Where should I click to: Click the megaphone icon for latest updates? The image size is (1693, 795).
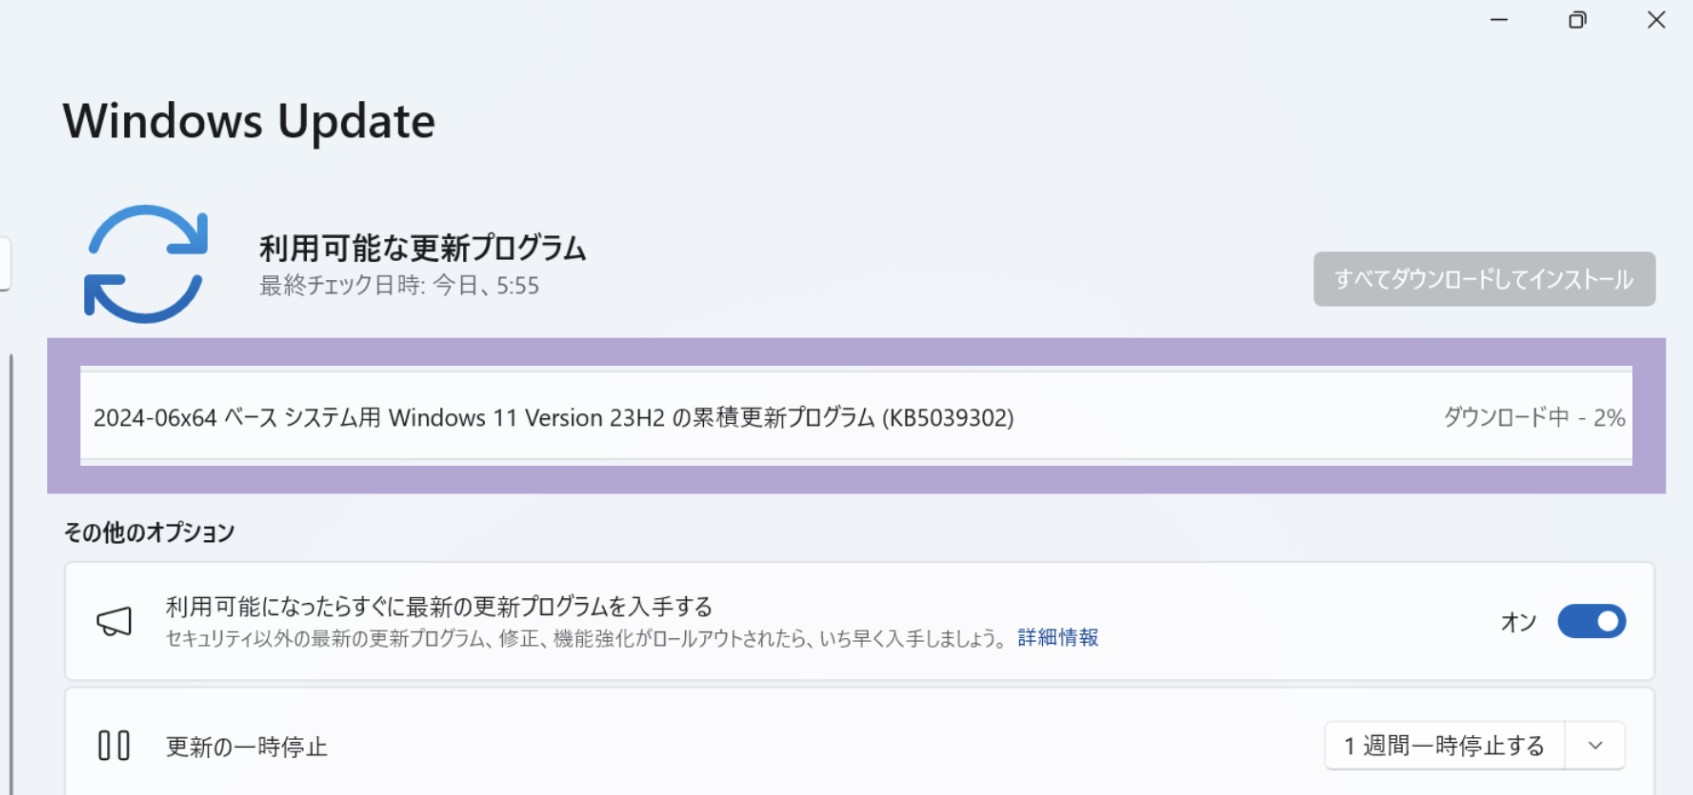pyautogui.click(x=114, y=621)
